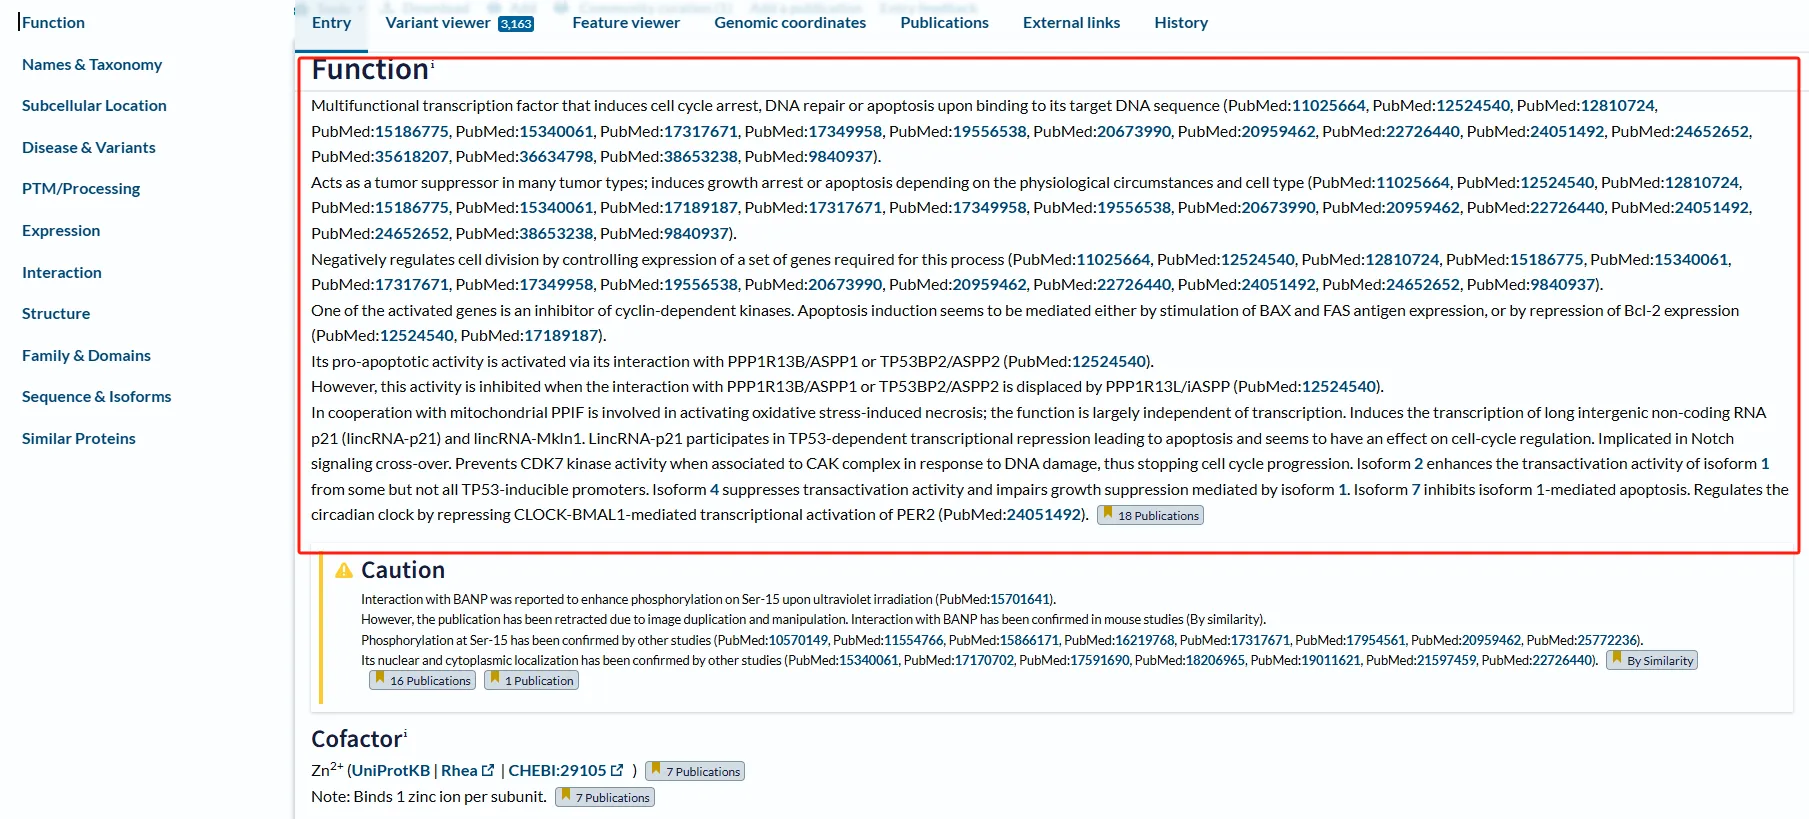Expand the 1 Publication evidence tag
The width and height of the screenshot is (1809, 819).
[531, 681]
